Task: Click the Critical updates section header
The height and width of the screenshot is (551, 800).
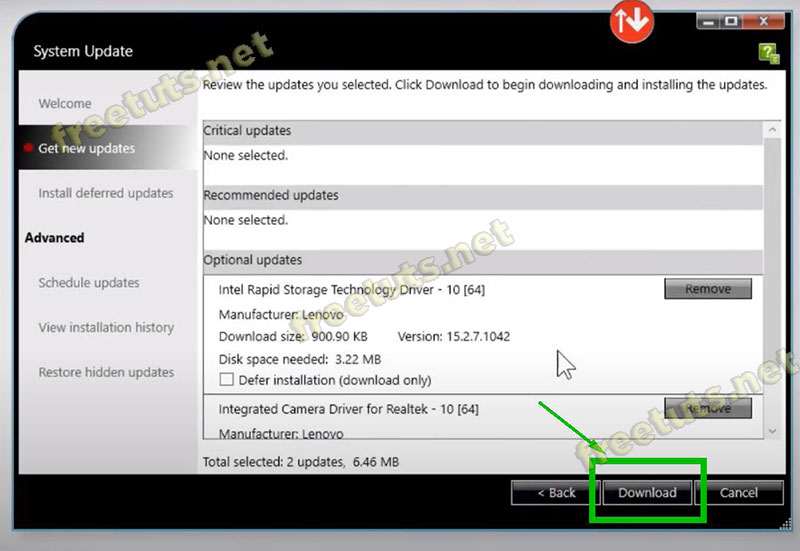Action: [483, 133]
